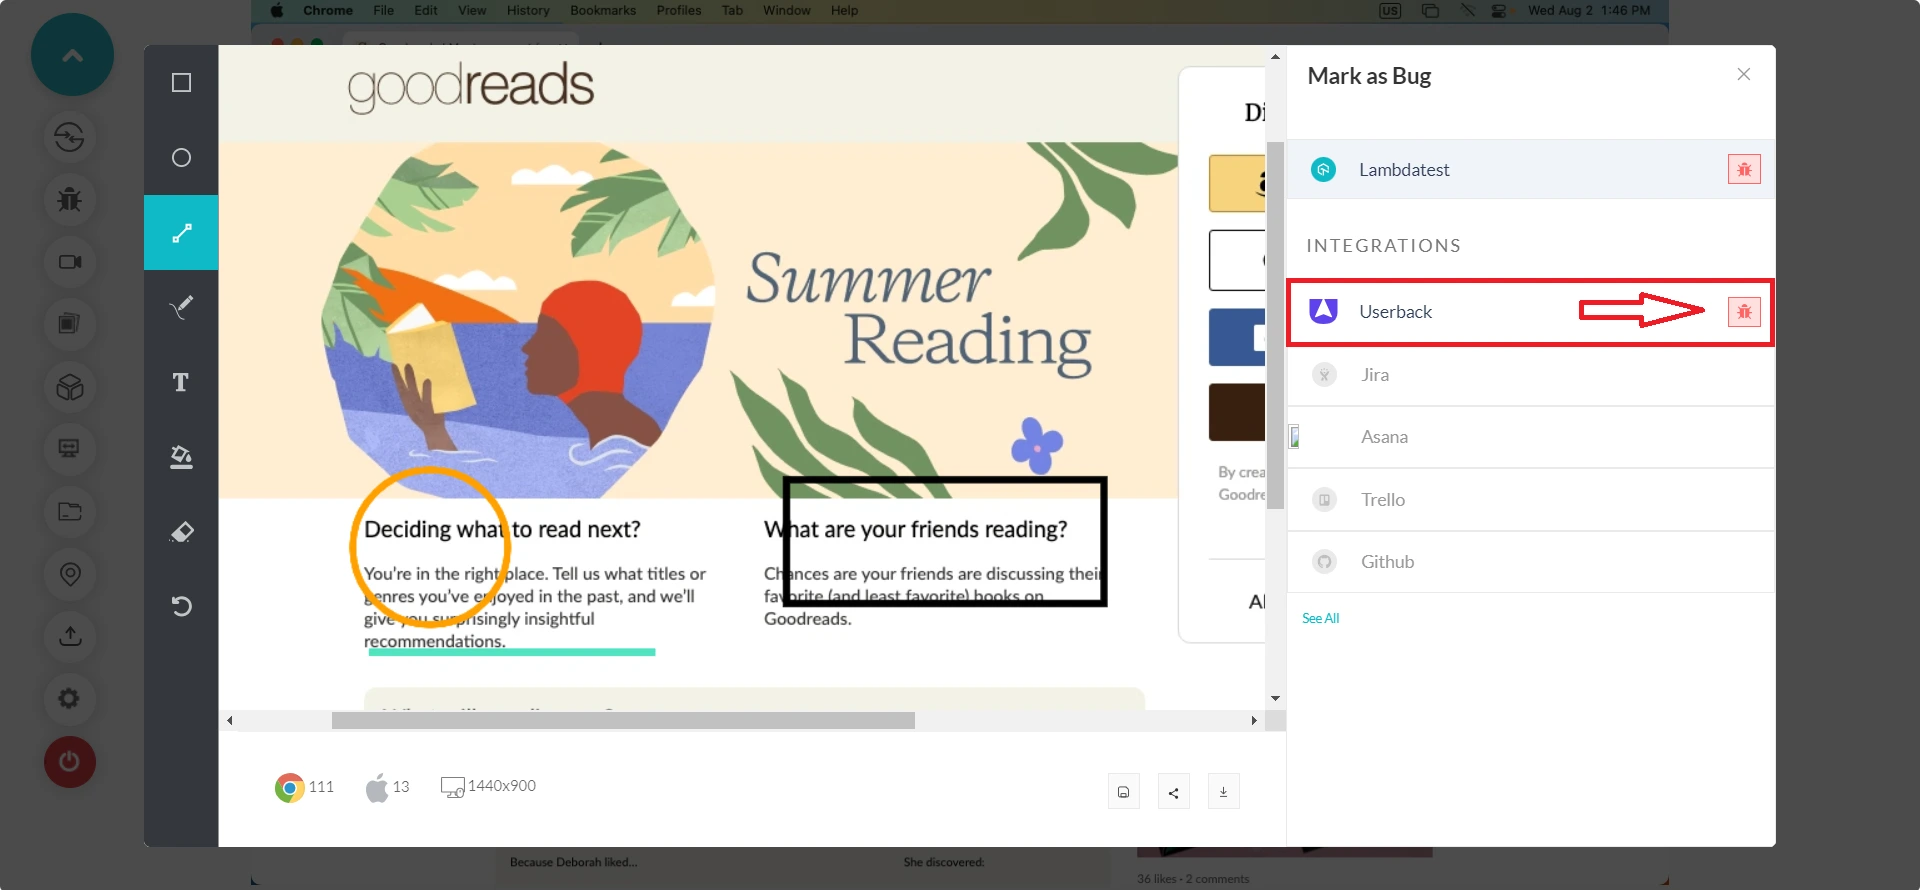Click the bug icon in left sidebar
This screenshot has width=1920, height=890.
coord(69,199)
